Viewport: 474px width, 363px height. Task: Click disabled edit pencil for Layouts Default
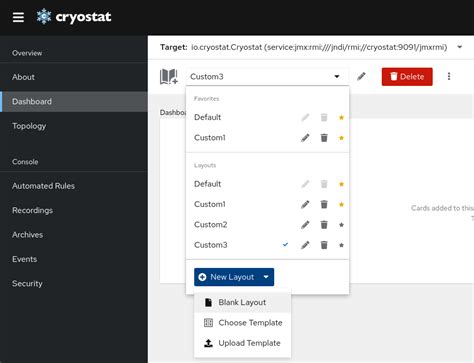[x=305, y=184]
